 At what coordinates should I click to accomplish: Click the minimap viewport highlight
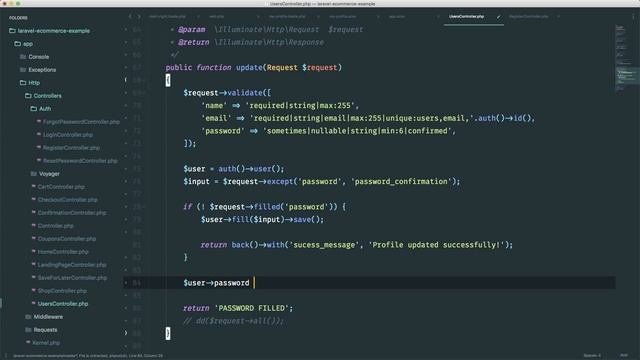coord(627,76)
